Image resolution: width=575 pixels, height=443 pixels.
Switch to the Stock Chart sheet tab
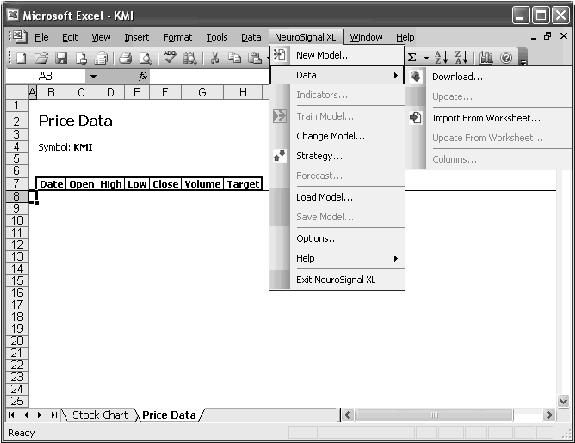[x=100, y=415]
